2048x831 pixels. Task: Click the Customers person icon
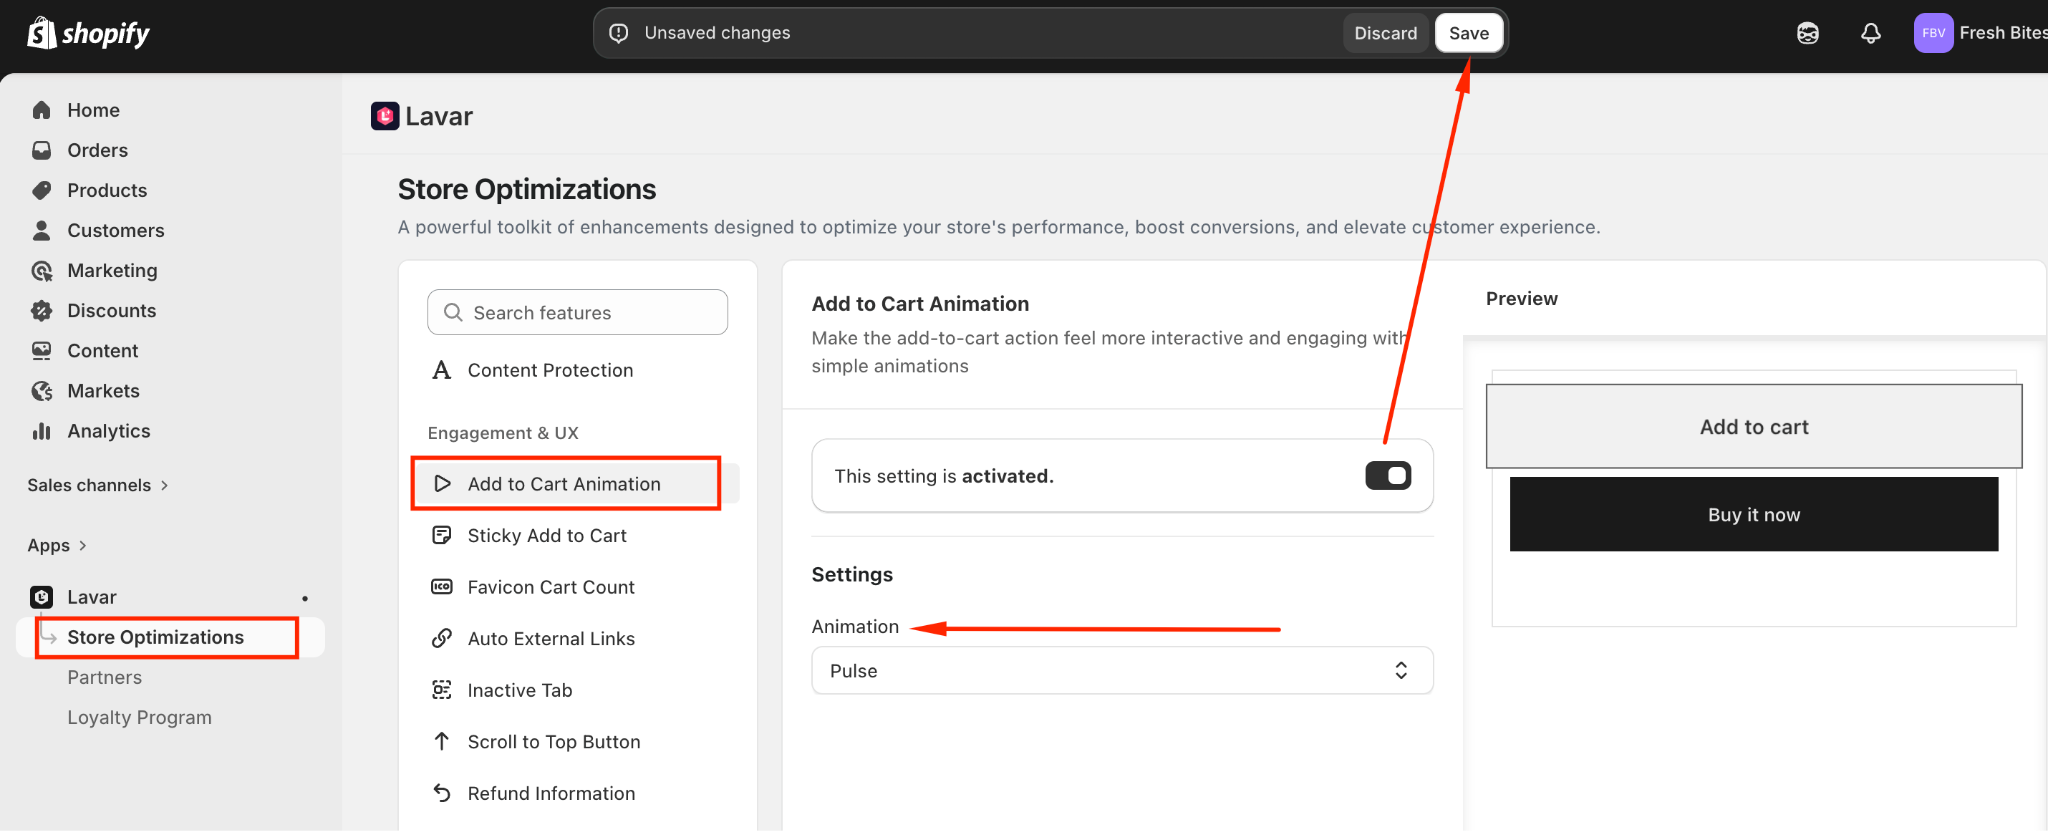tap(41, 230)
